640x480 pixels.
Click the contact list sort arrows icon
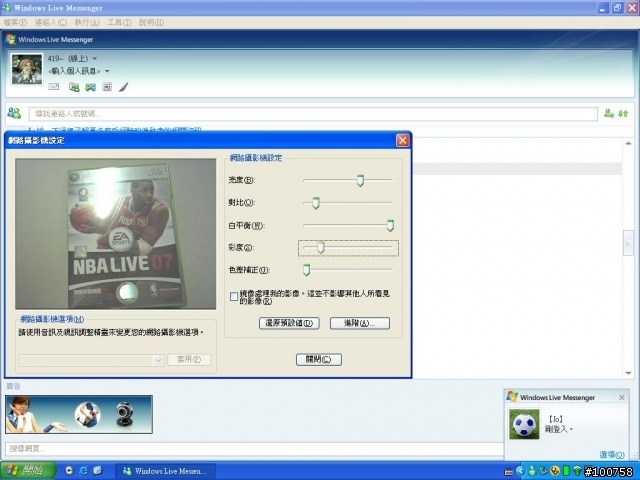coord(623,113)
